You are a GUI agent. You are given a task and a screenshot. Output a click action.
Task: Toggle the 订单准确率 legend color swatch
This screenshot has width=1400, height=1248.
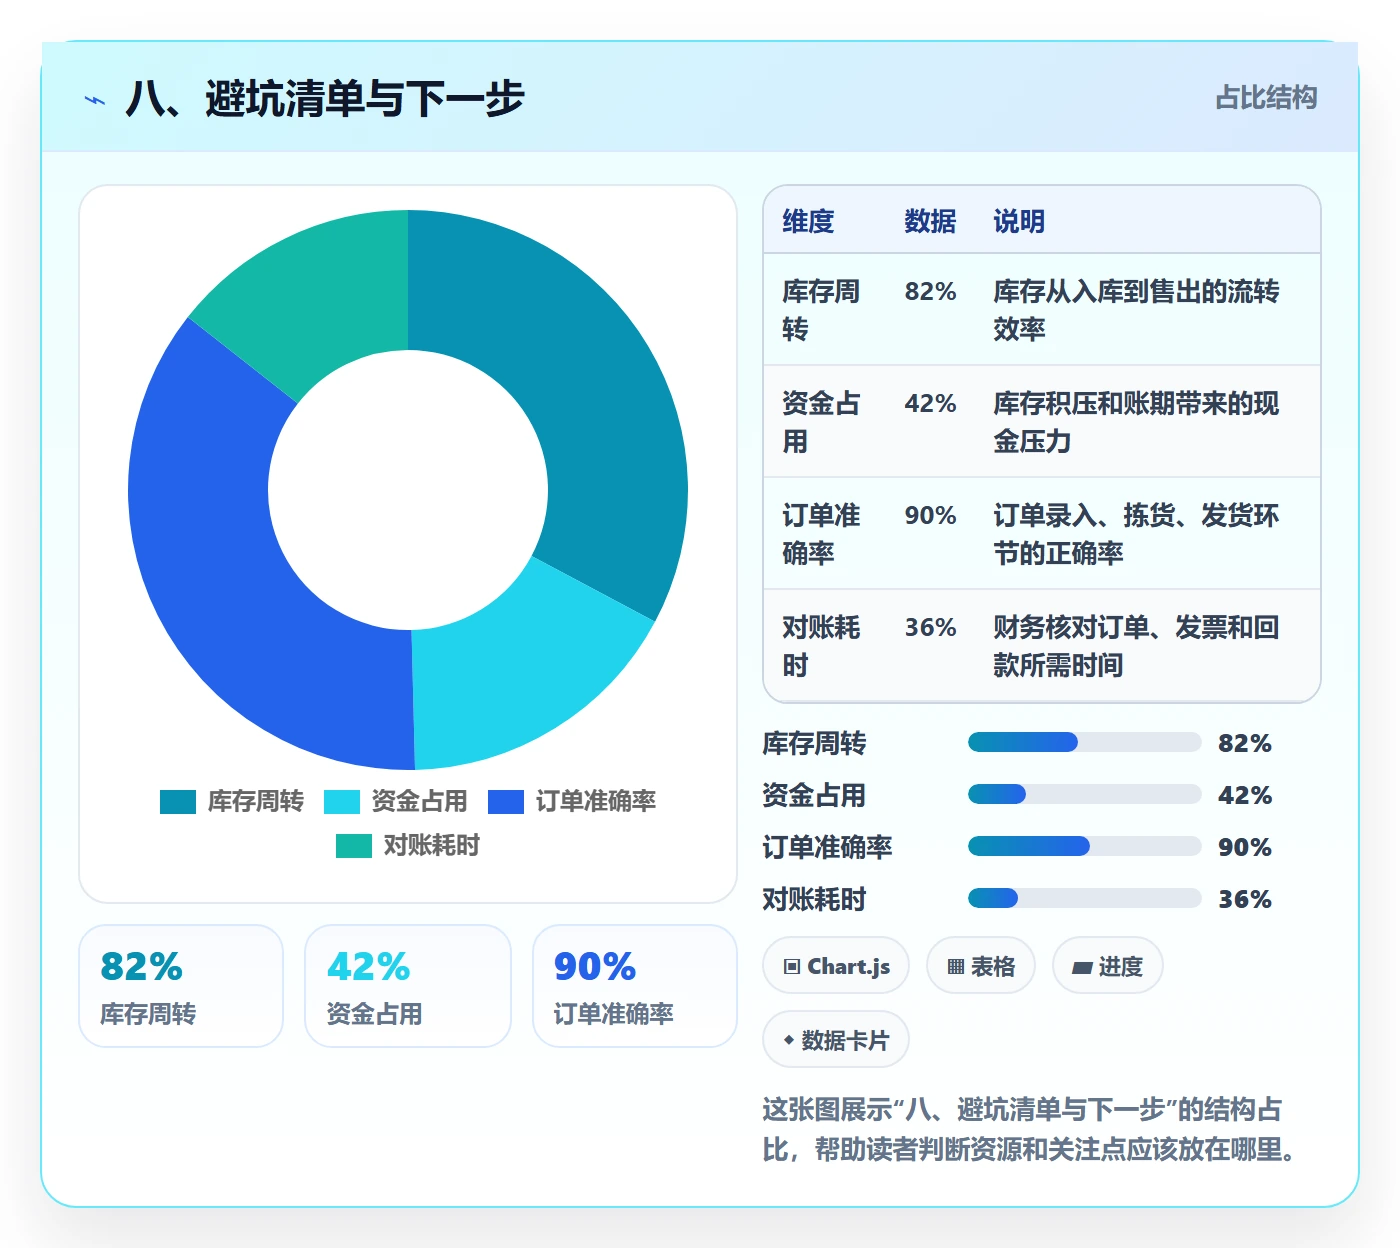(x=506, y=802)
